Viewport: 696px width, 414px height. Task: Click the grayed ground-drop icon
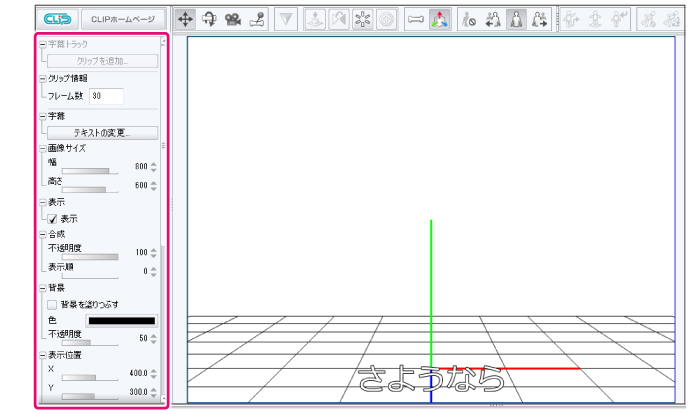point(315,19)
